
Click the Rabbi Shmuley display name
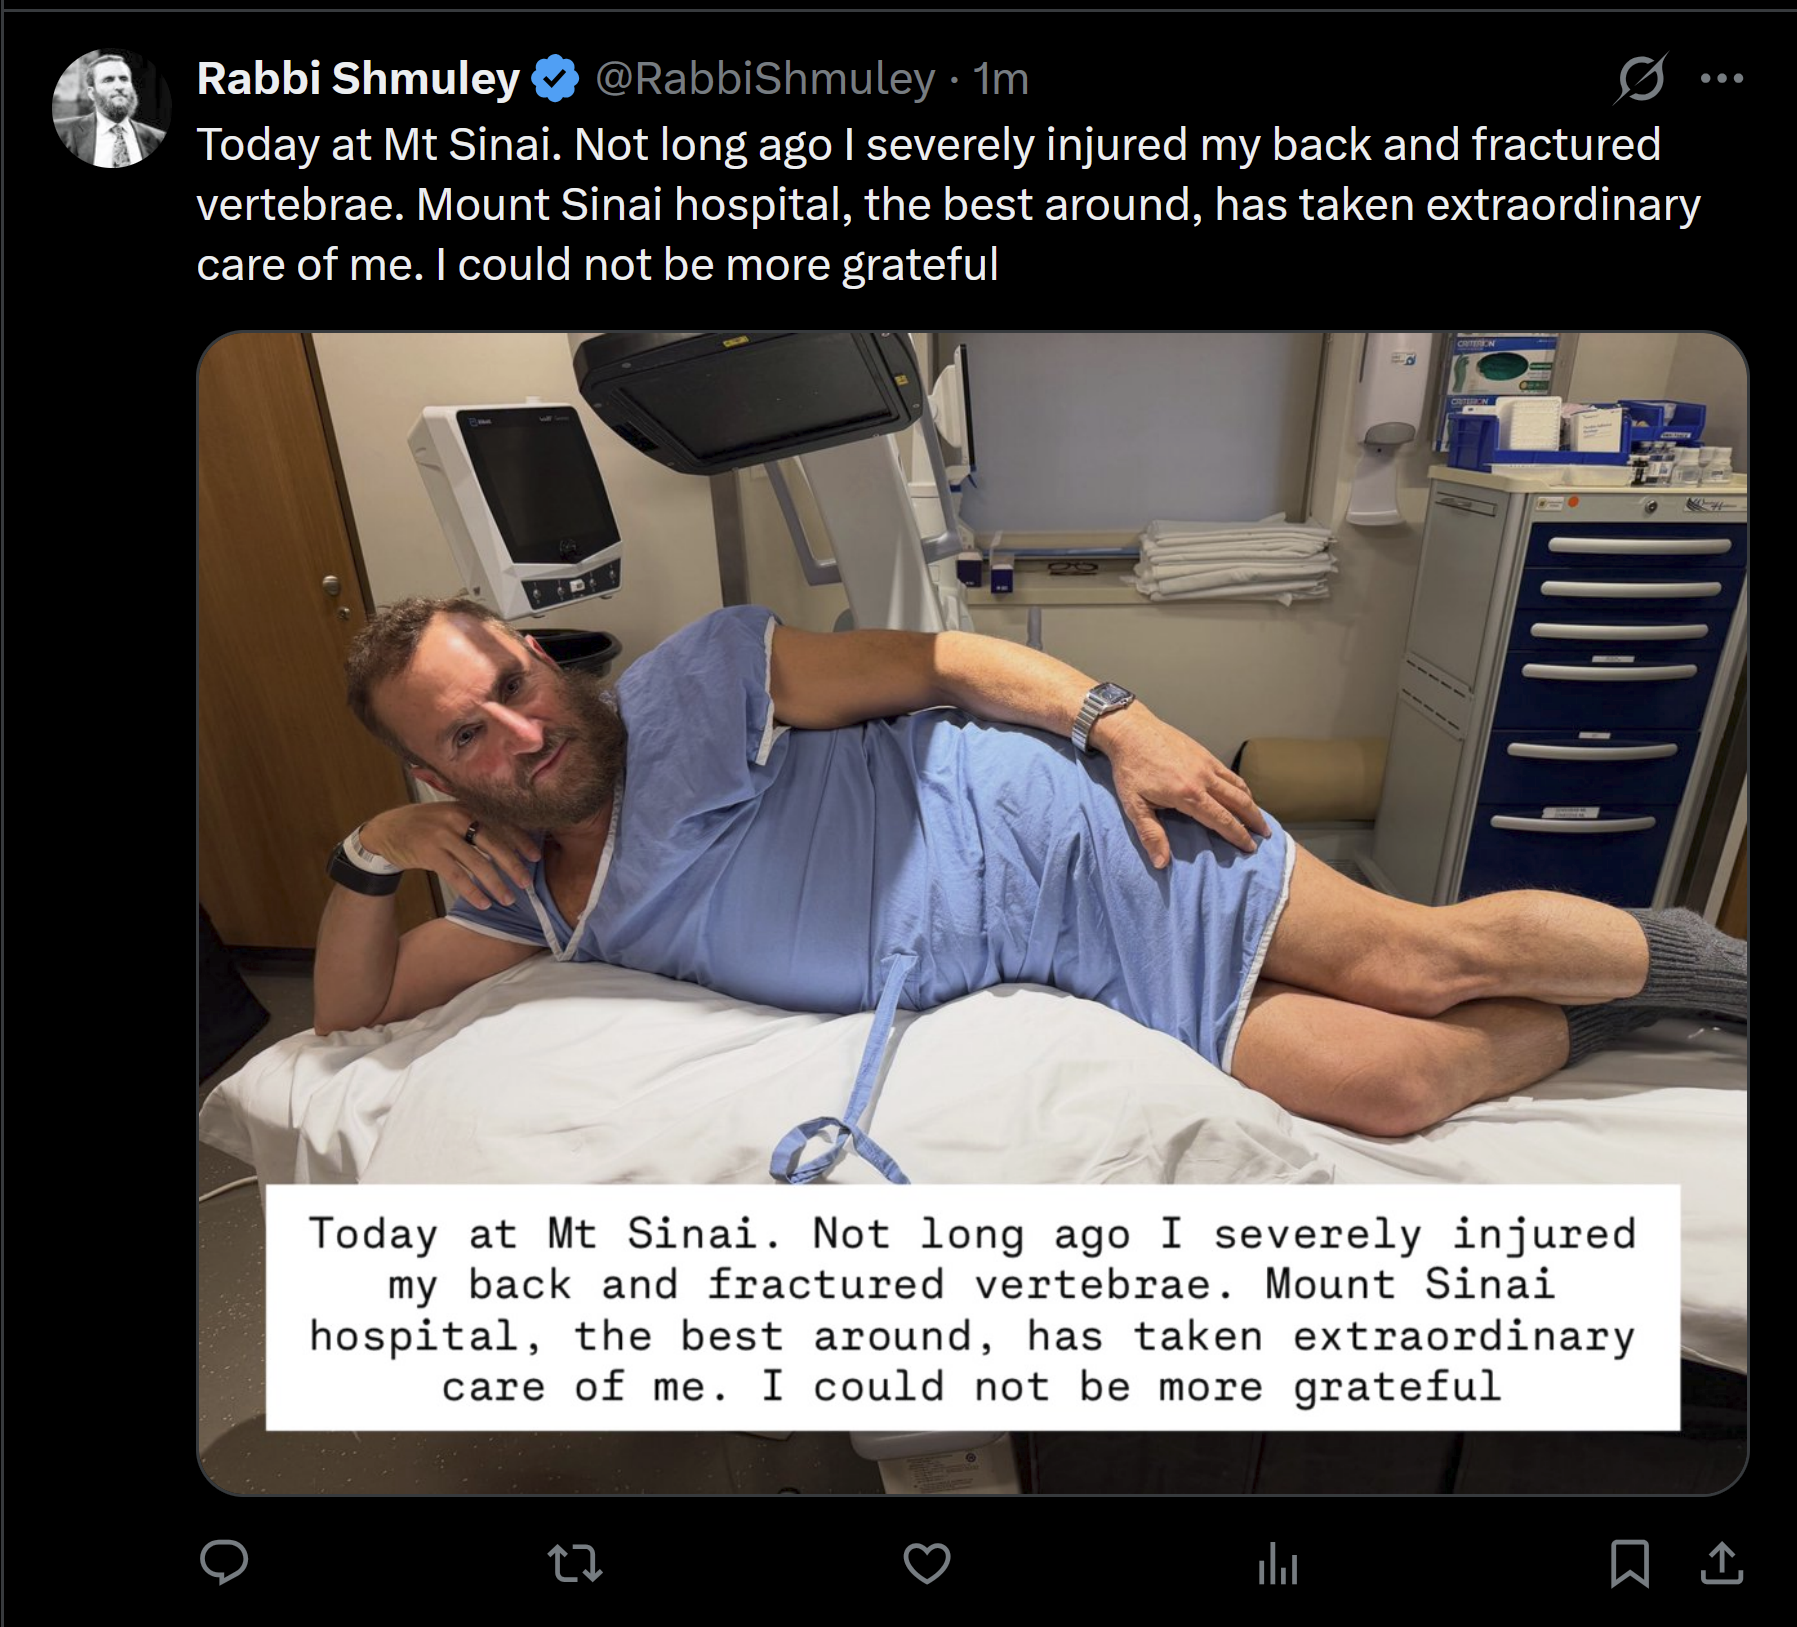pyautogui.click(x=358, y=79)
